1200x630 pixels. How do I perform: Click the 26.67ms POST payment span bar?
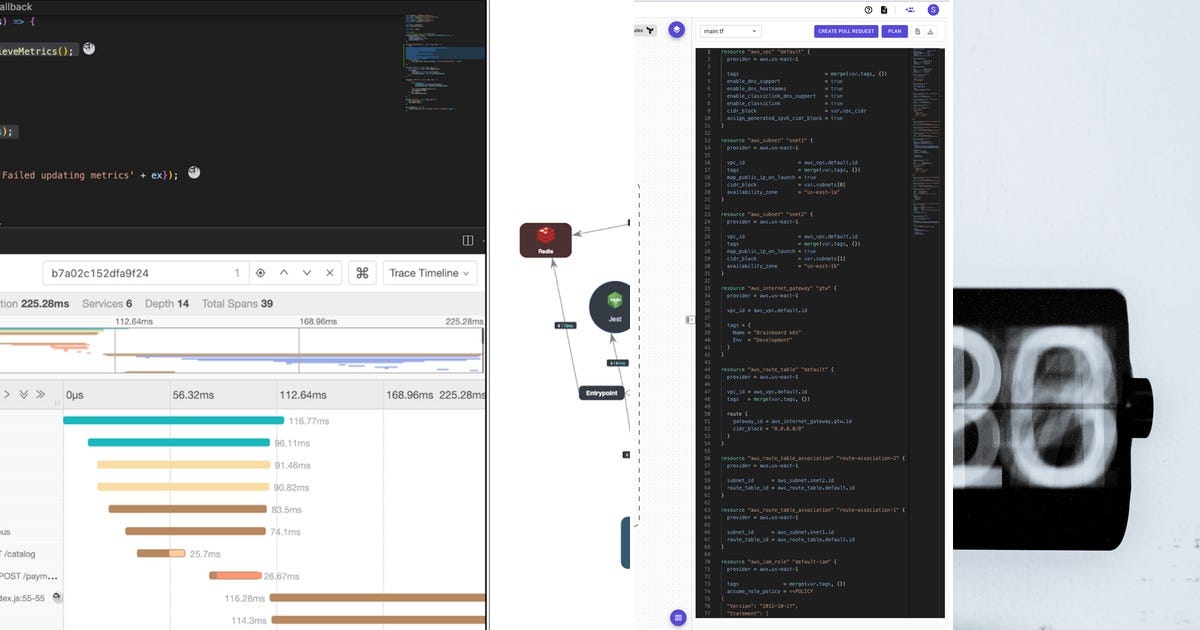click(x=235, y=575)
